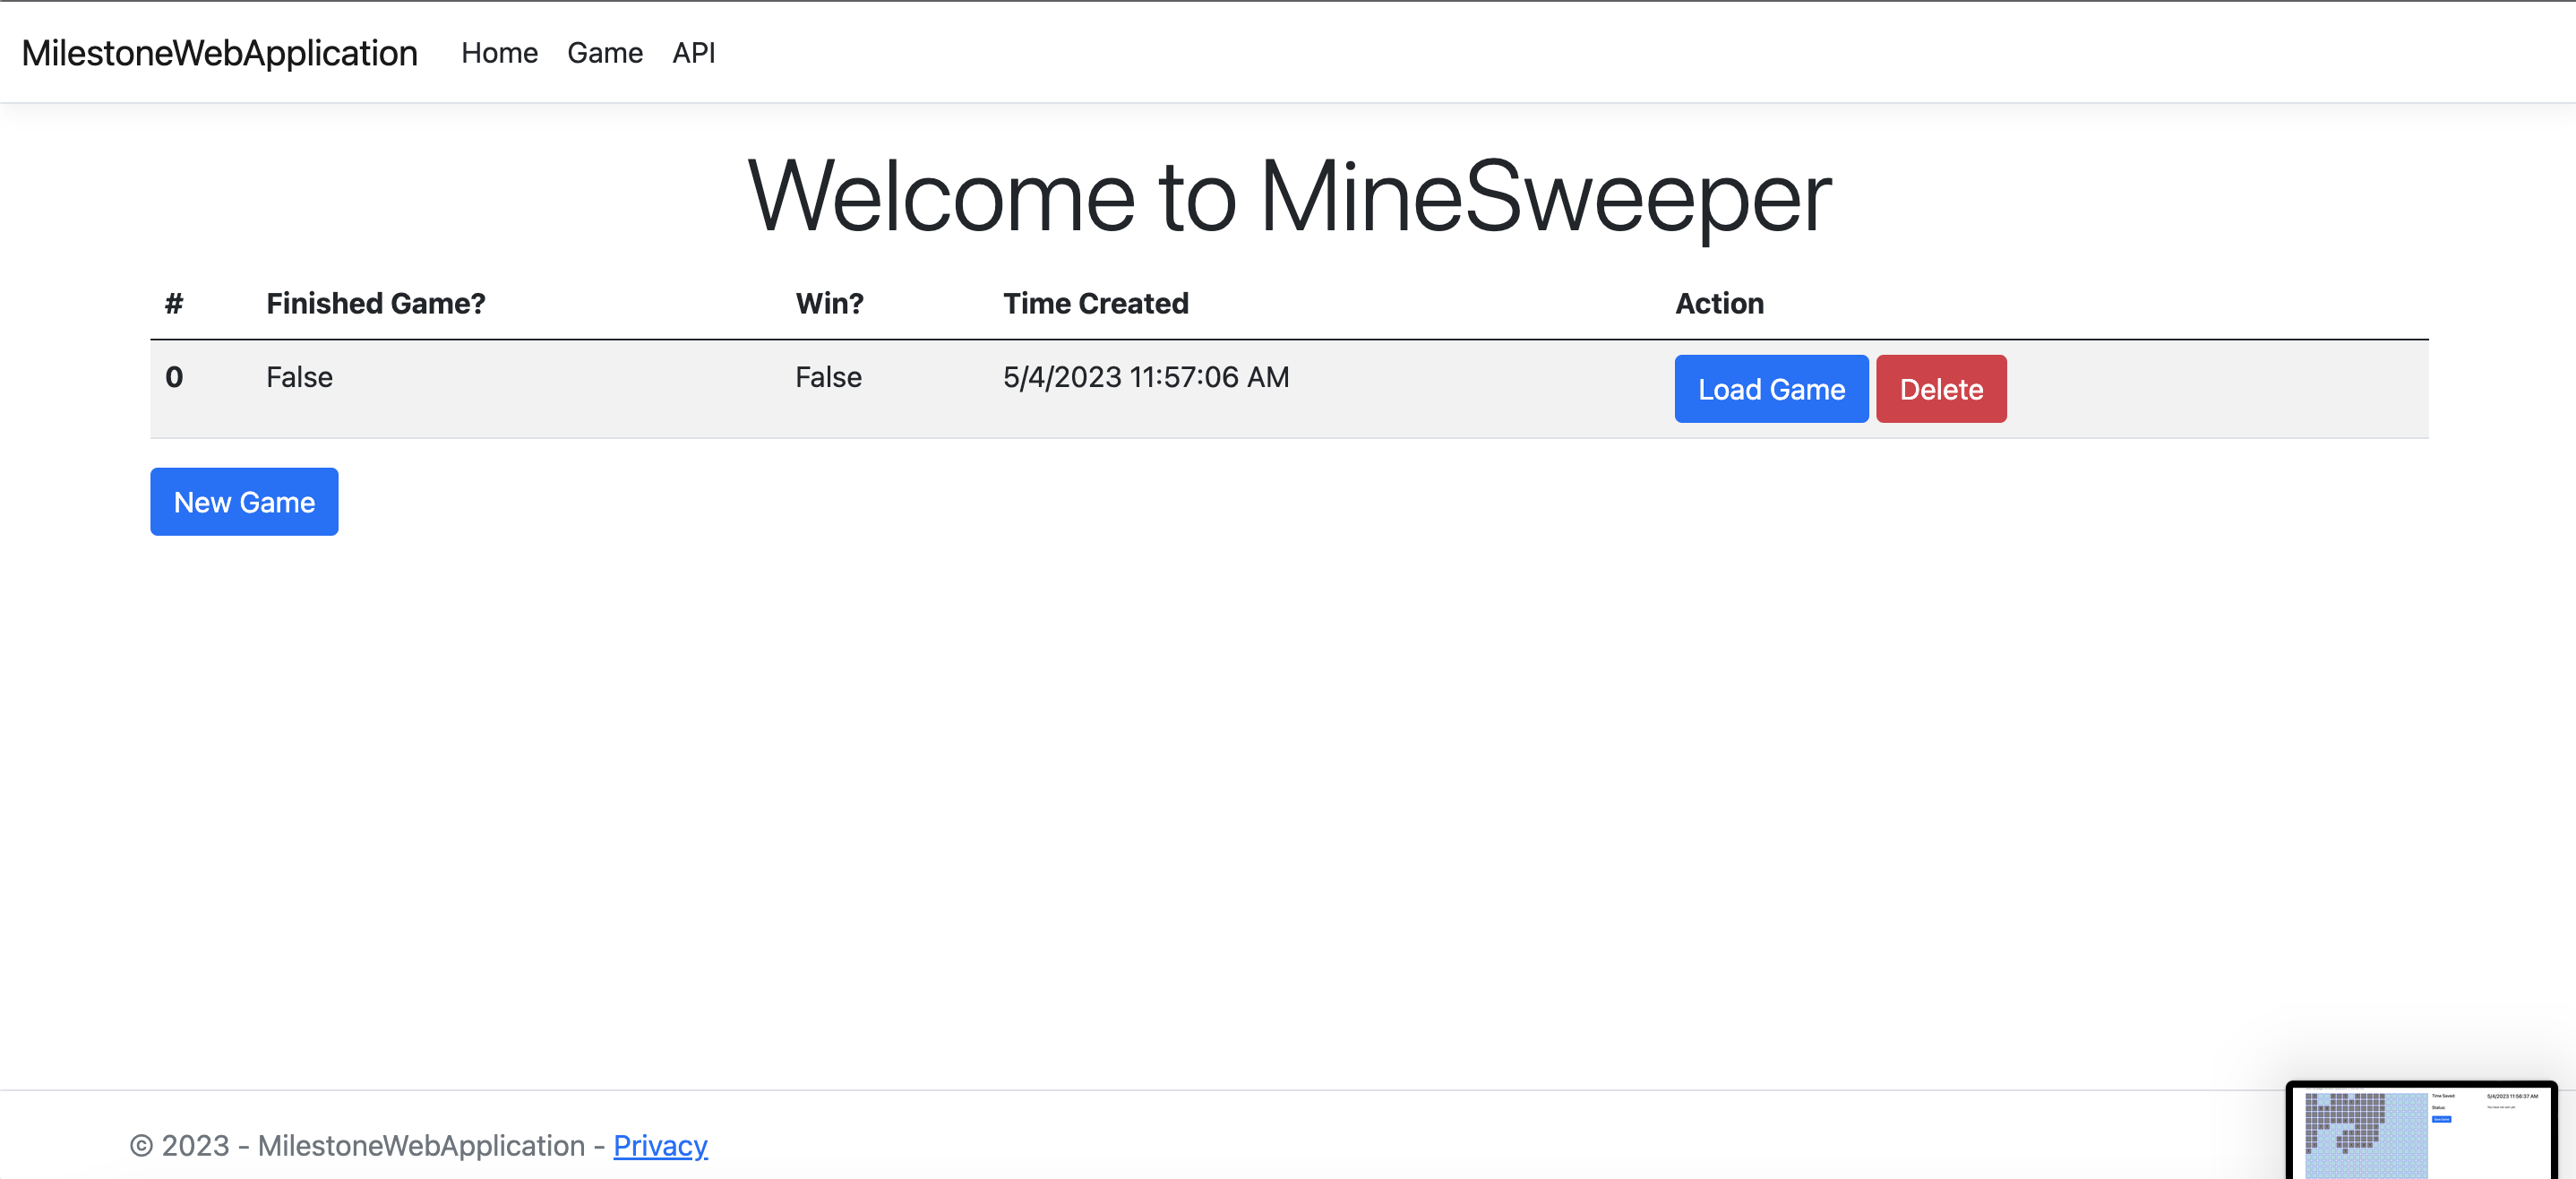The width and height of the screenshot is (2576, 1179).
Task: Go to the Home page
Action: point(499,52)
